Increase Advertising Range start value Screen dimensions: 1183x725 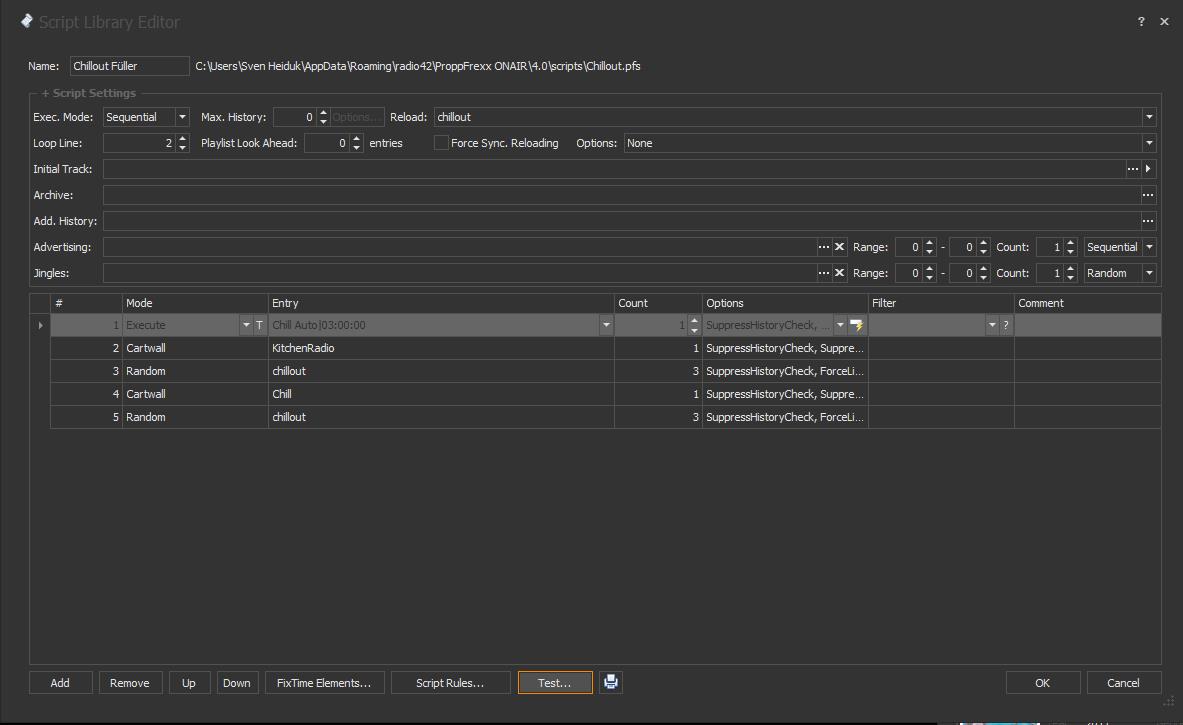(930, 243)
